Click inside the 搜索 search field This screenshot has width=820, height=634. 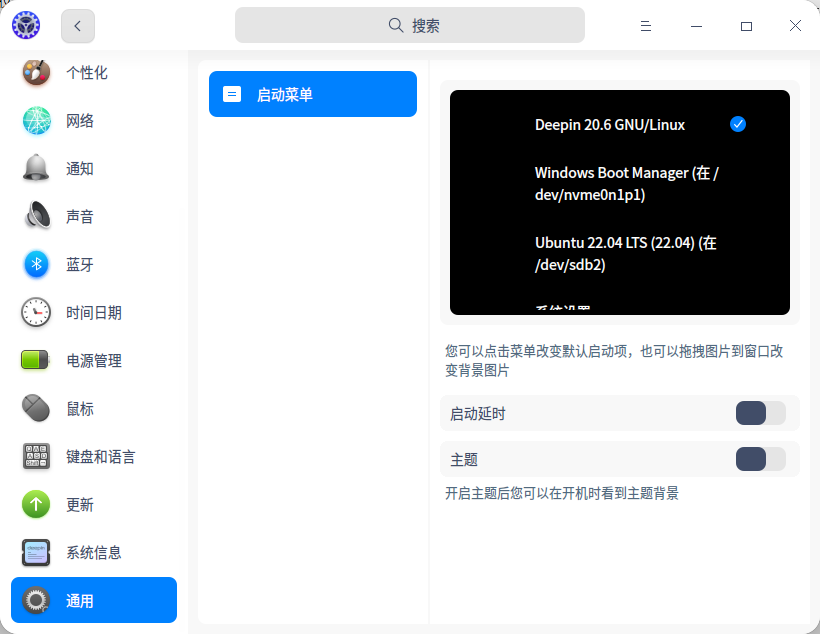[409, 24]
